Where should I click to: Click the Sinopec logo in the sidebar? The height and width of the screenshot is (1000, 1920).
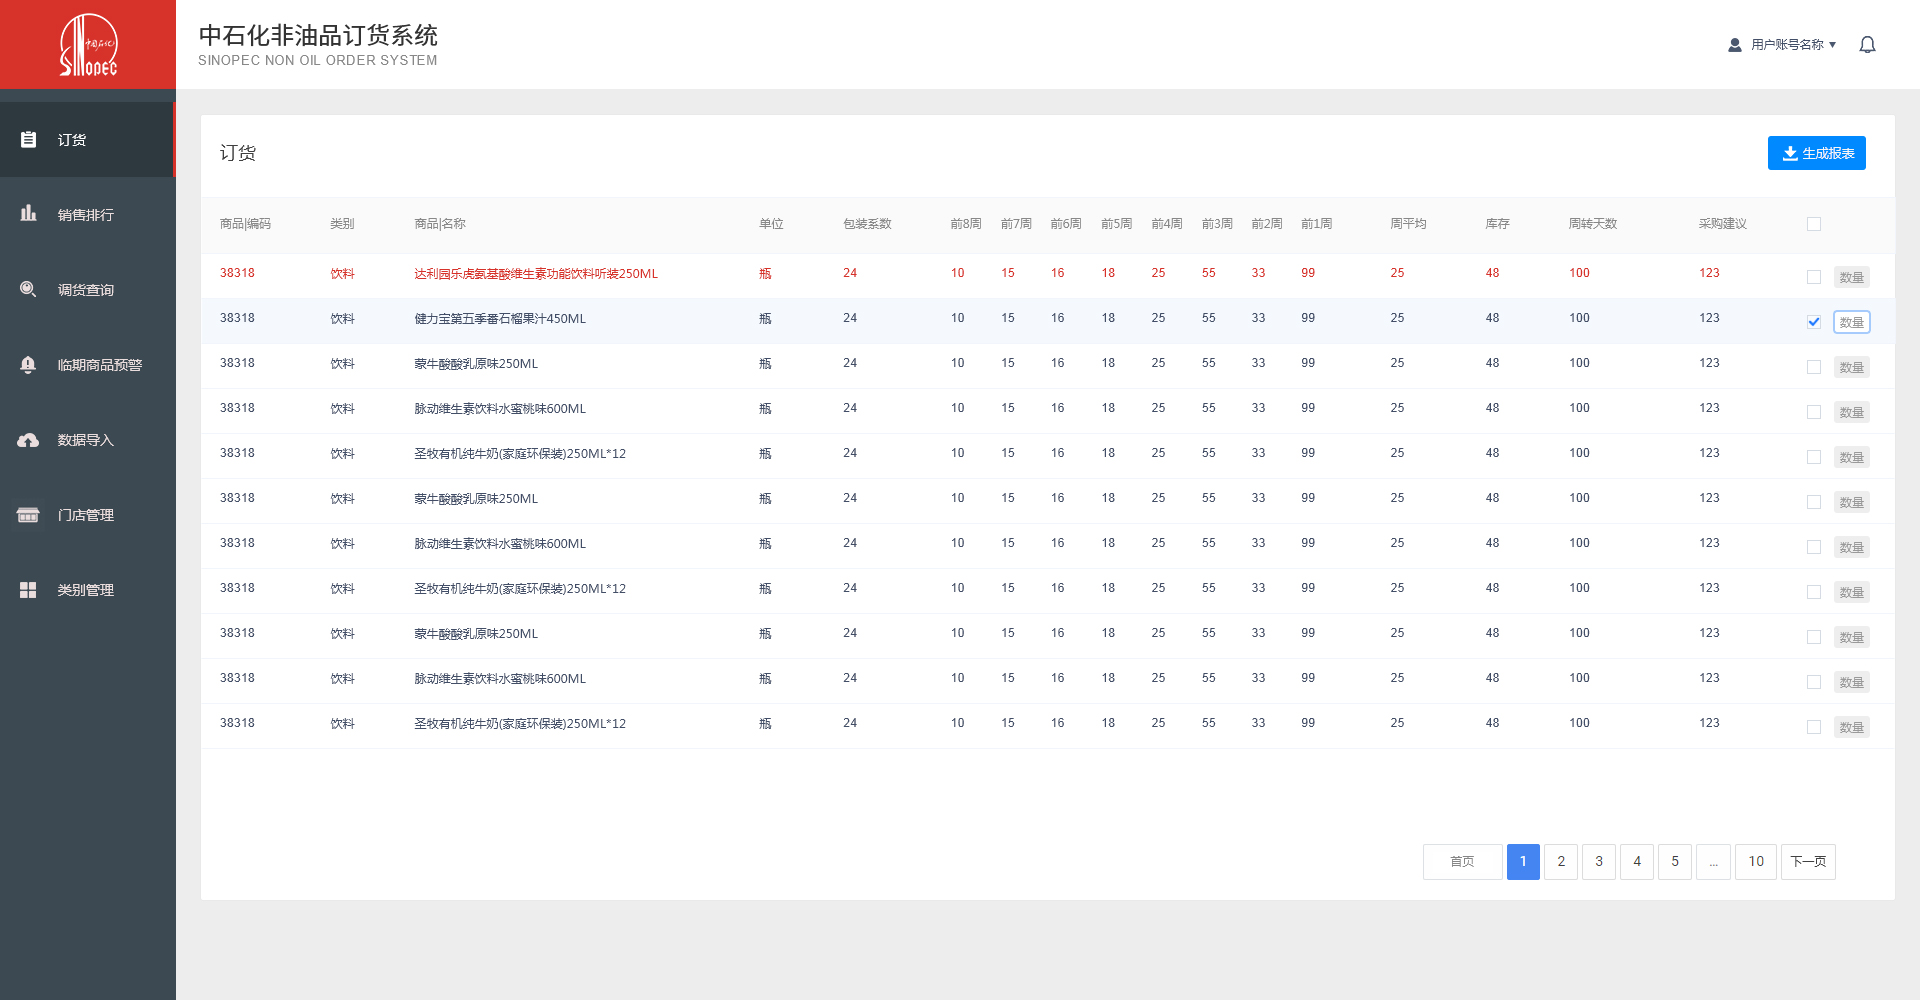88,45
